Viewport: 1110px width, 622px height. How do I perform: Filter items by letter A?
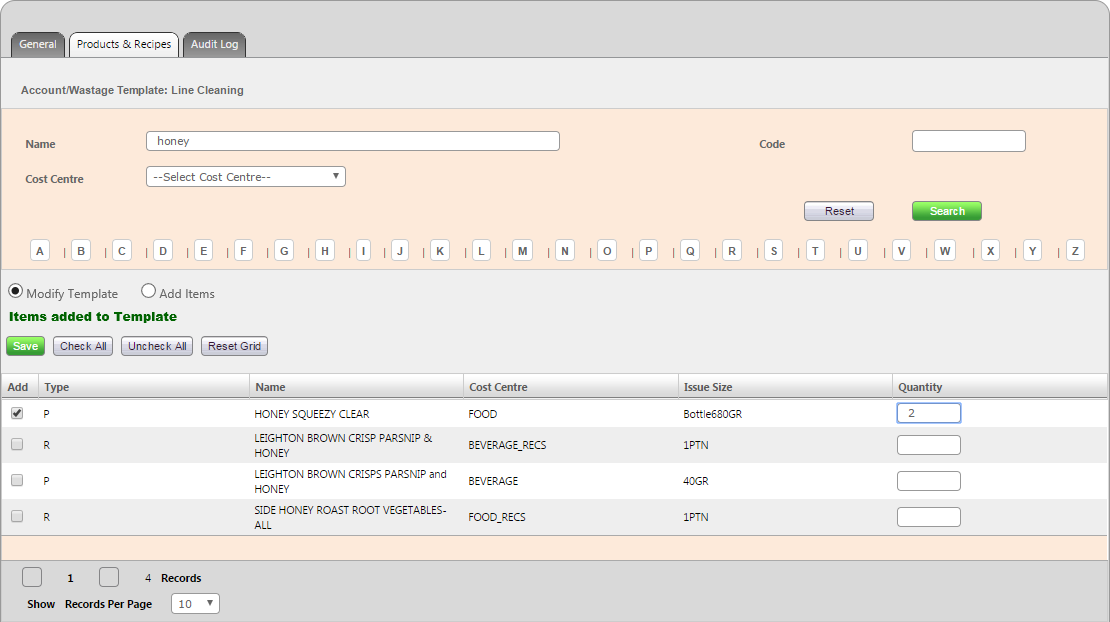[x=40, y=251]
